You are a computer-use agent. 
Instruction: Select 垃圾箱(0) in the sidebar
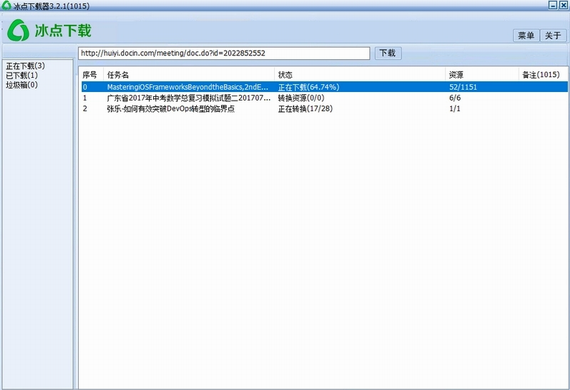[22, 85]
